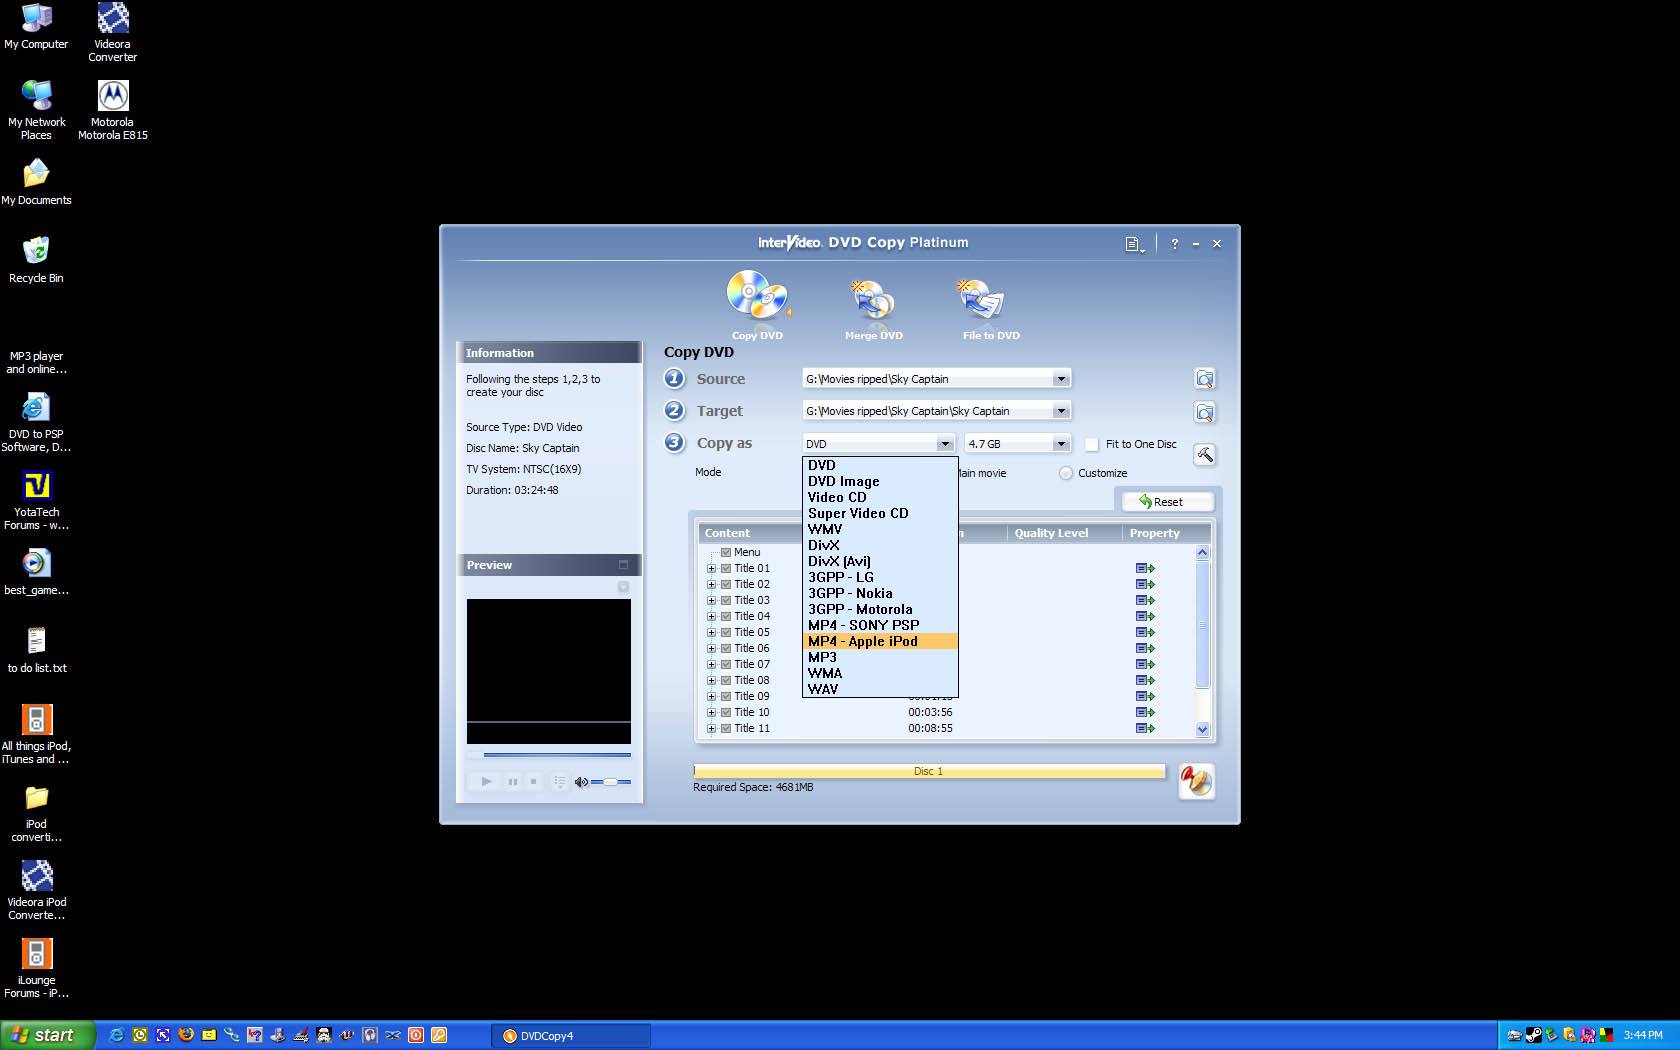Choose MP4 - SONY PSP format

880,625
